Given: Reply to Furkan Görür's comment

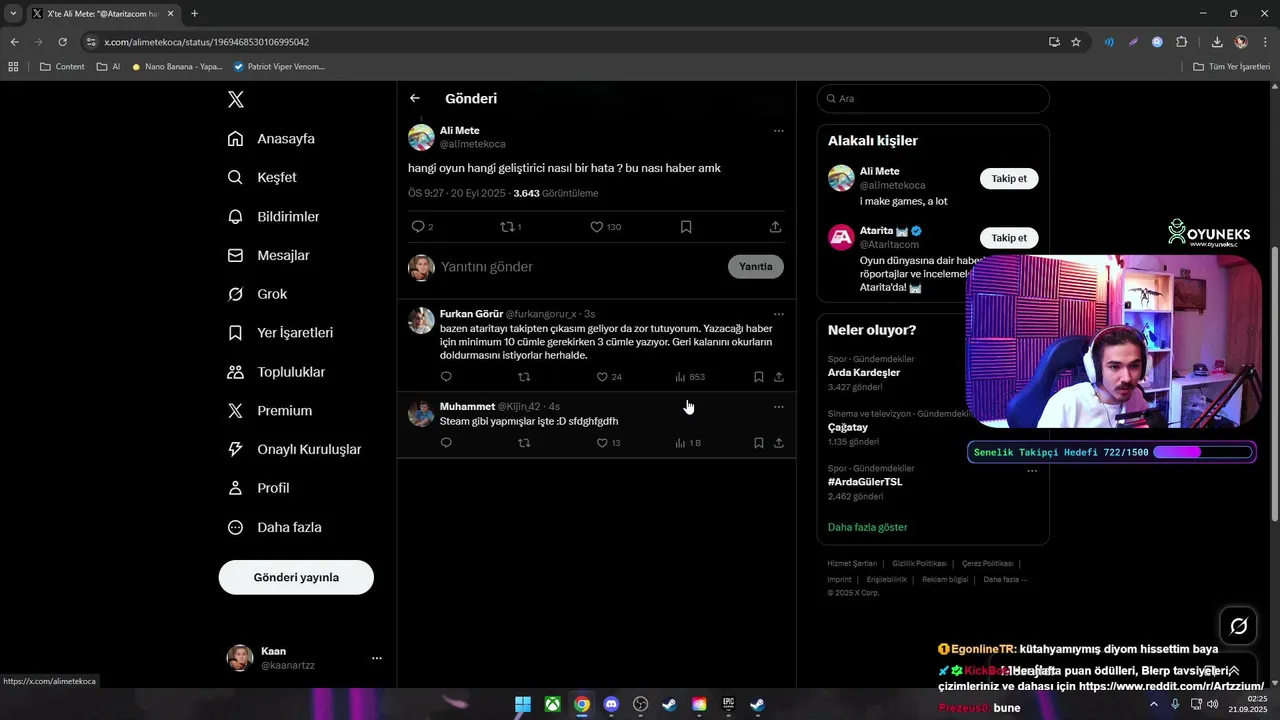Looking at the screenshot, I should tap(446, 377).
